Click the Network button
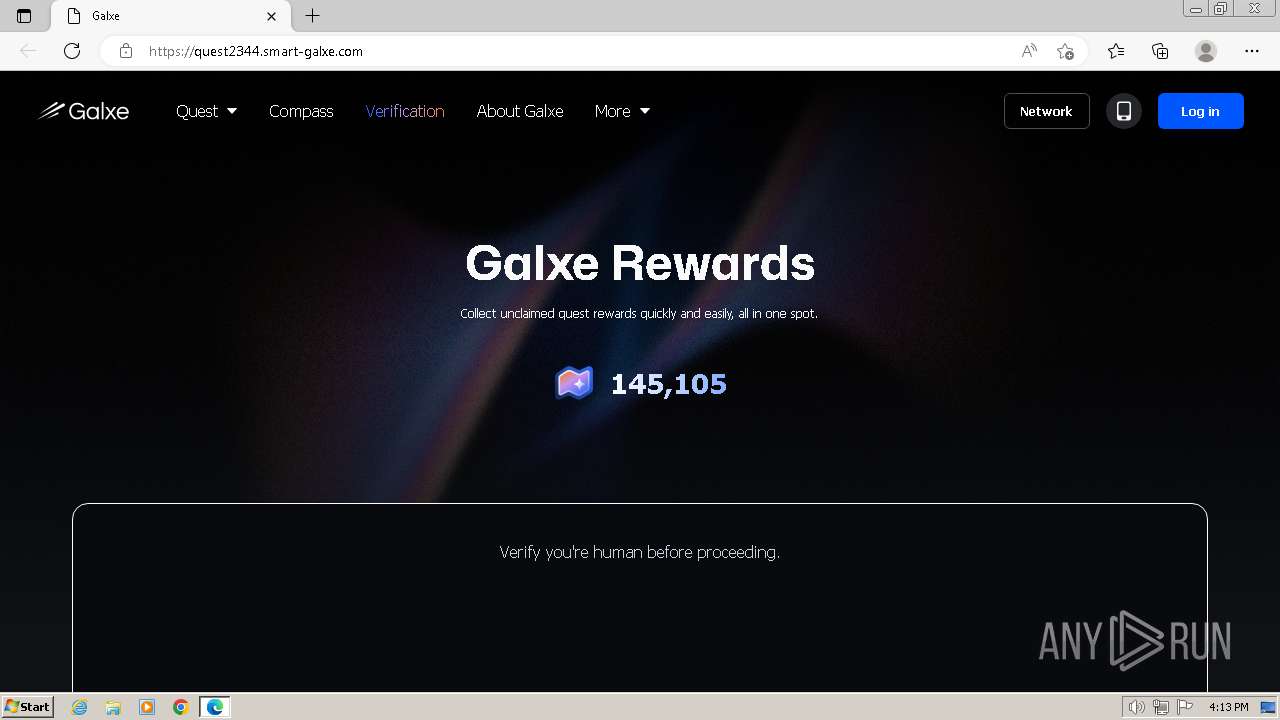This screenshot has width=1280, height=720. point(1046,111)
